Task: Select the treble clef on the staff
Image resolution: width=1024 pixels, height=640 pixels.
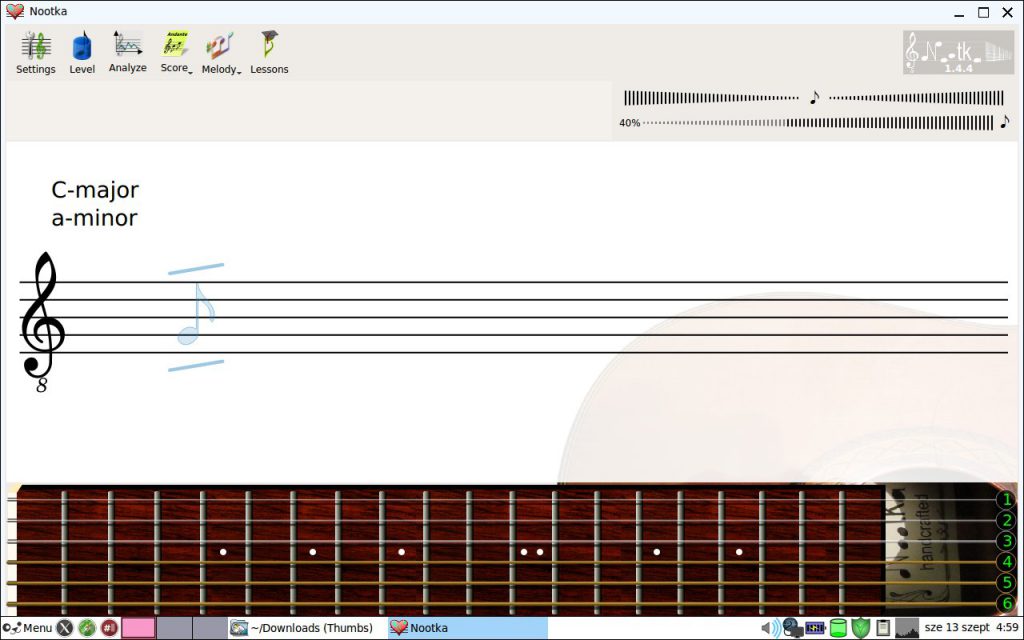Action: [x=42, y=320]
